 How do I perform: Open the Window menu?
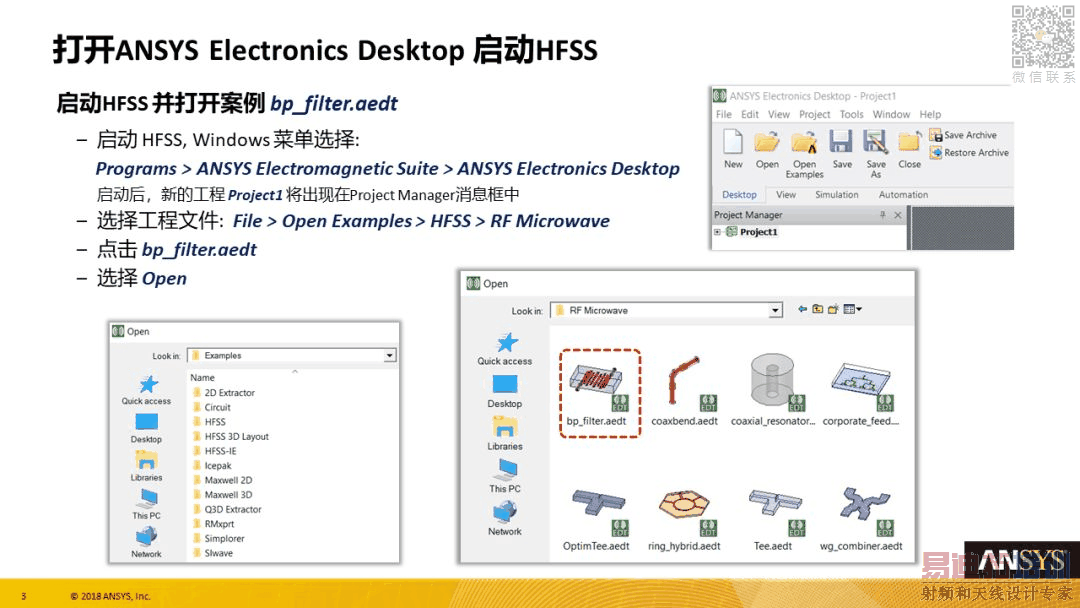click(x=891, y=114)
